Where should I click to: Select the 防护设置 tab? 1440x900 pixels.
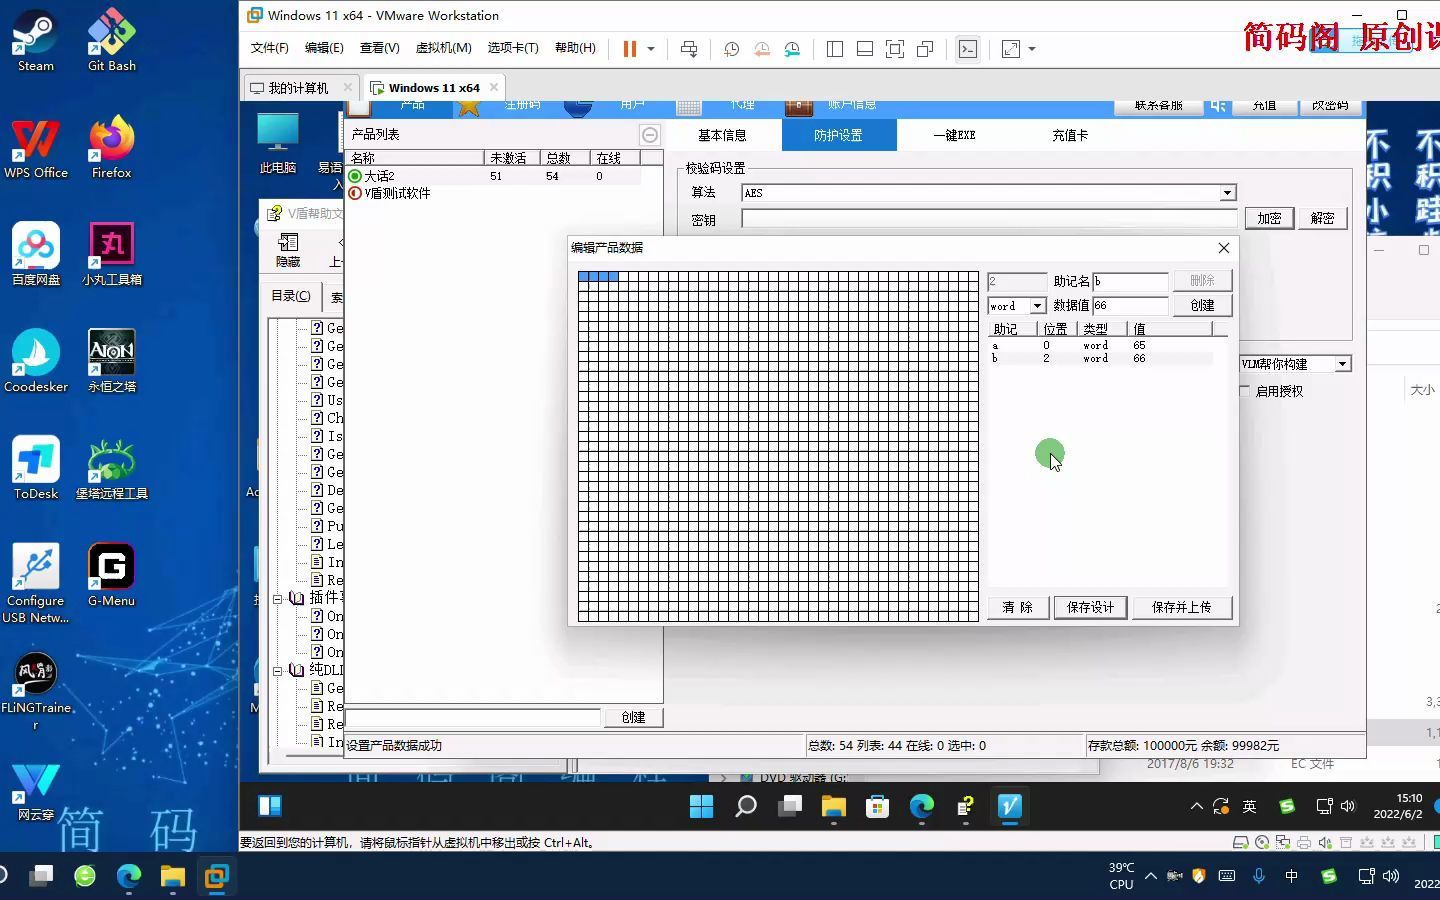838,135
